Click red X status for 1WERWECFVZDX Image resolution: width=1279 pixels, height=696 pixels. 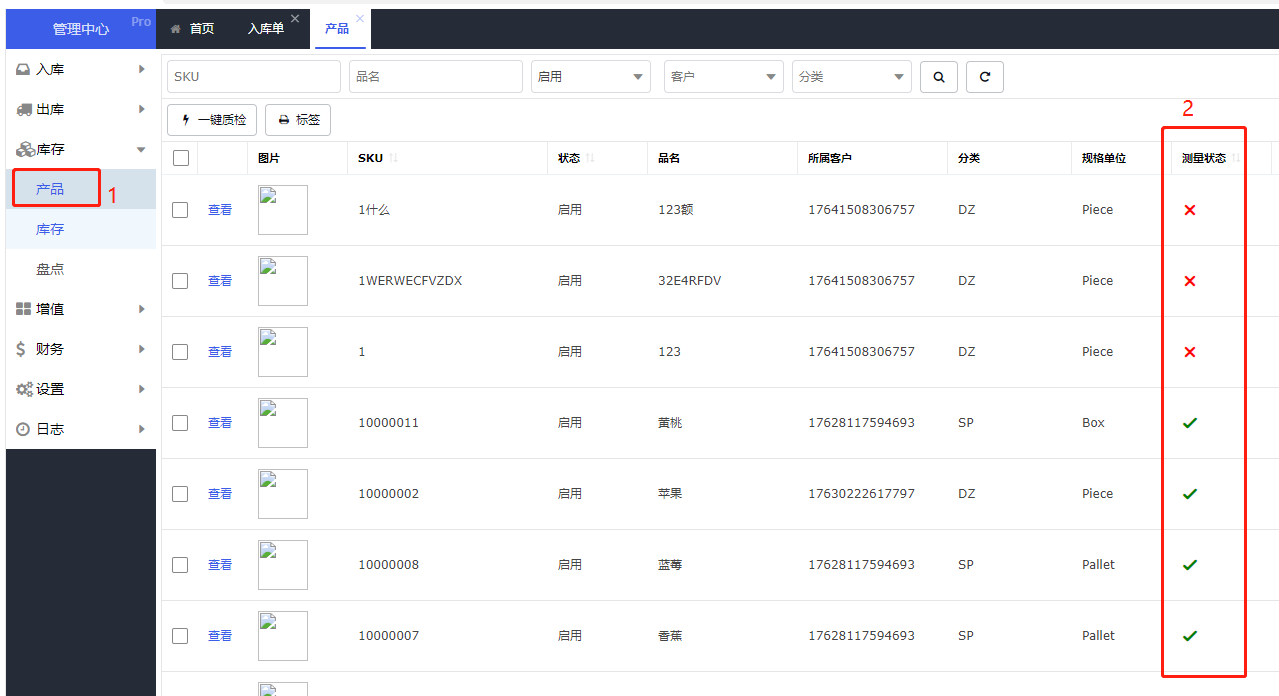pyautogui.click(x=1190, y=281)
